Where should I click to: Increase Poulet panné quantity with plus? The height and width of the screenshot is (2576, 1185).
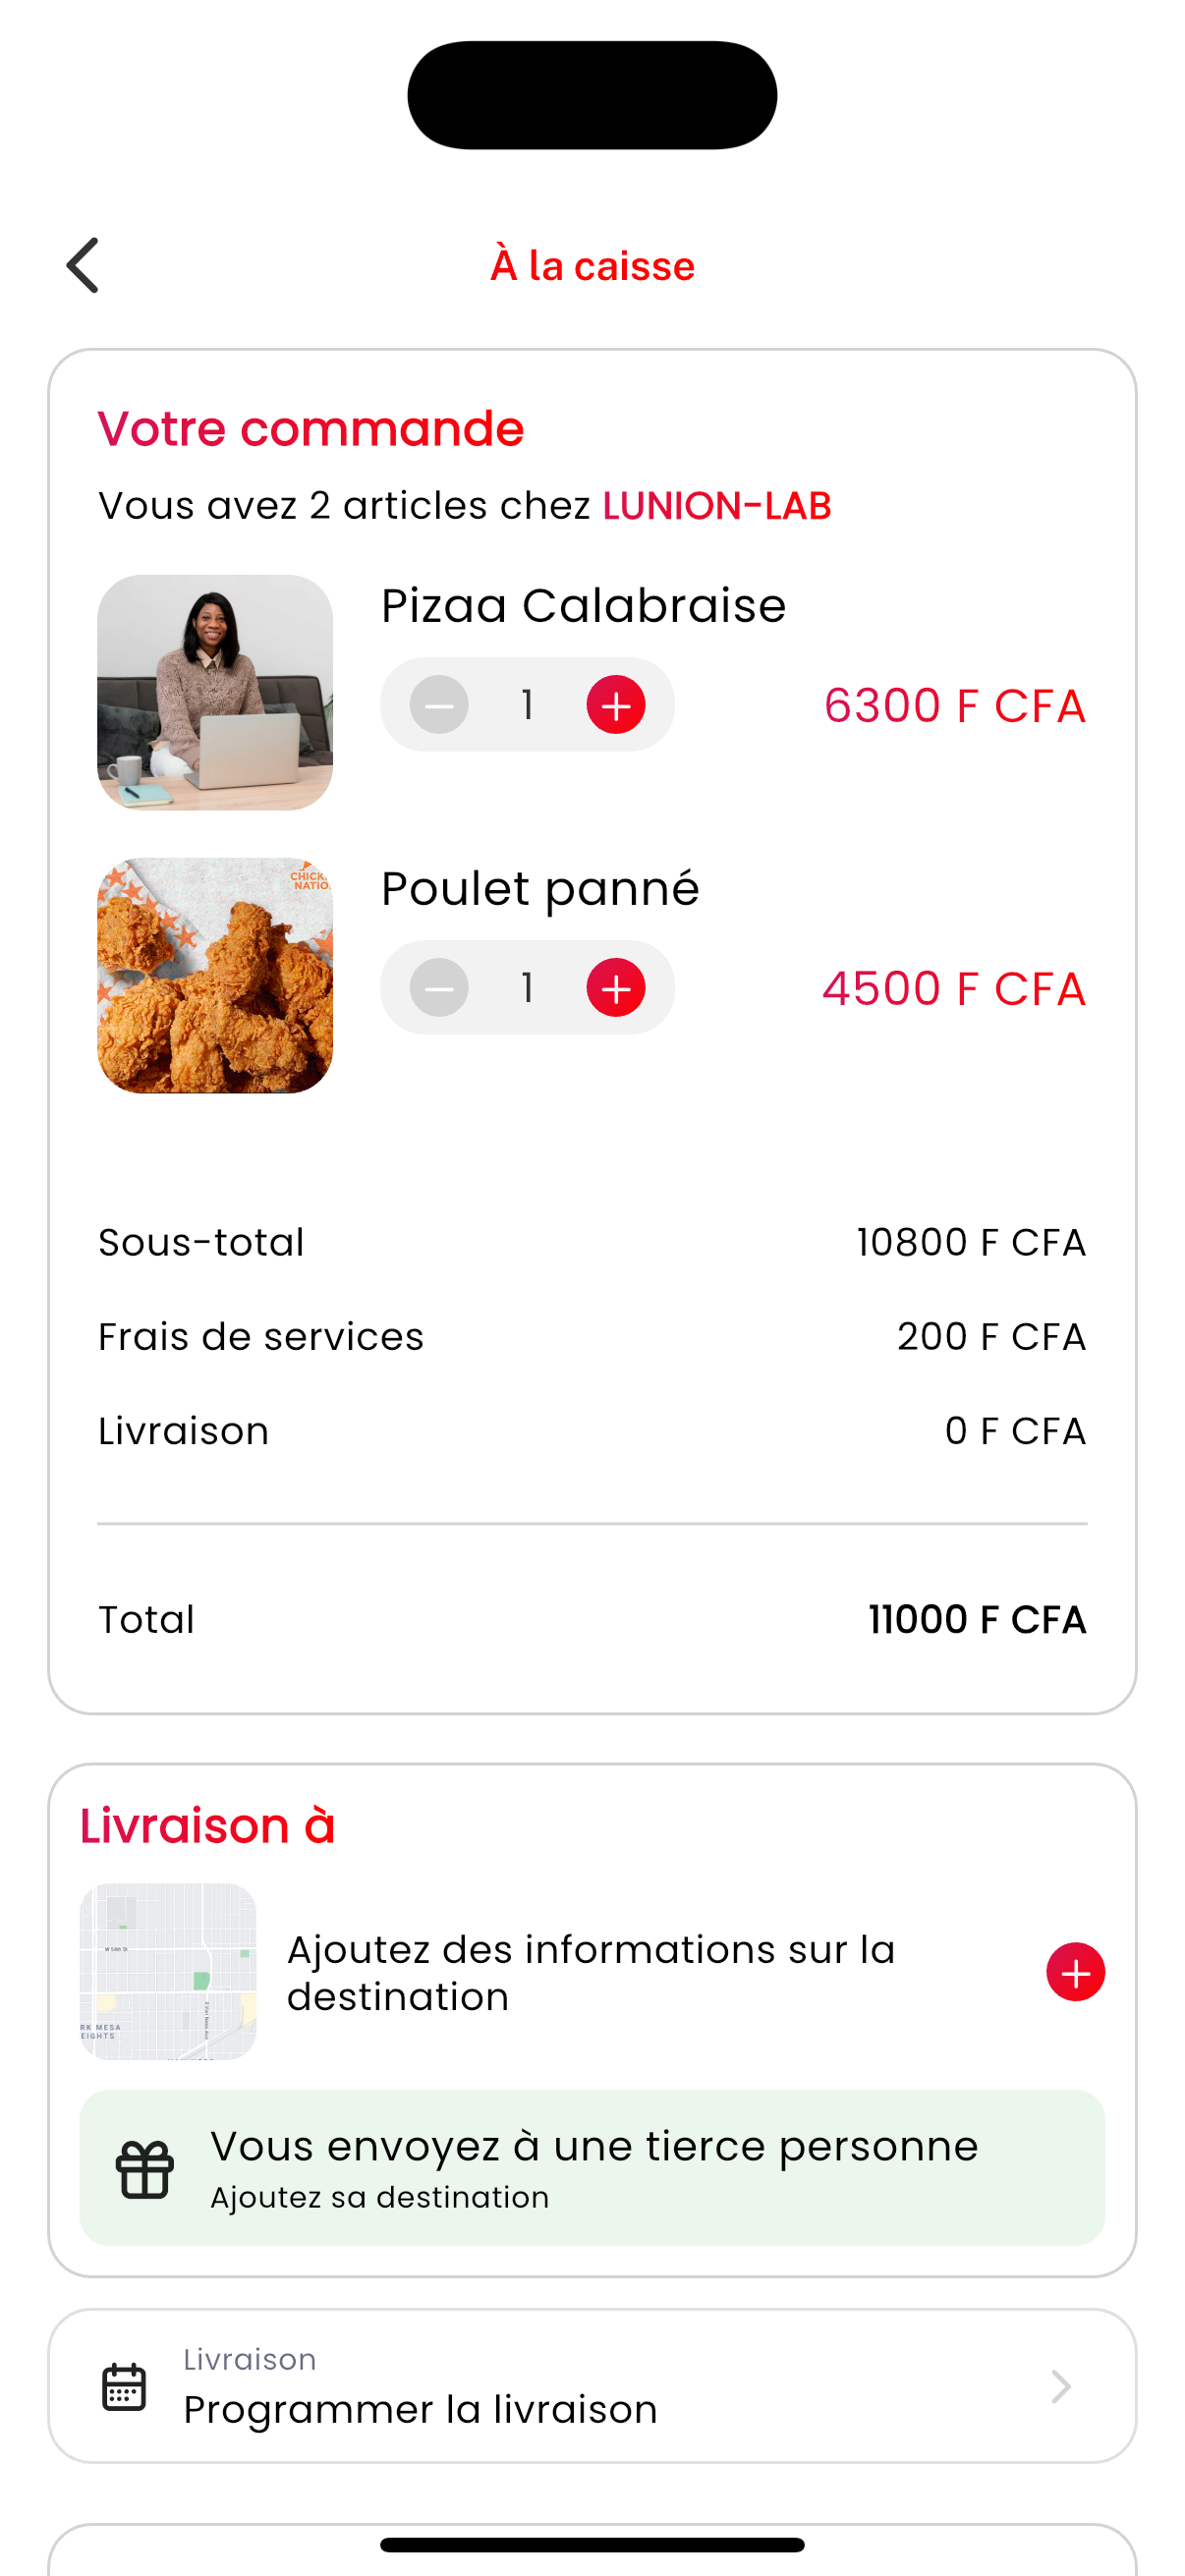coord(615,988)
